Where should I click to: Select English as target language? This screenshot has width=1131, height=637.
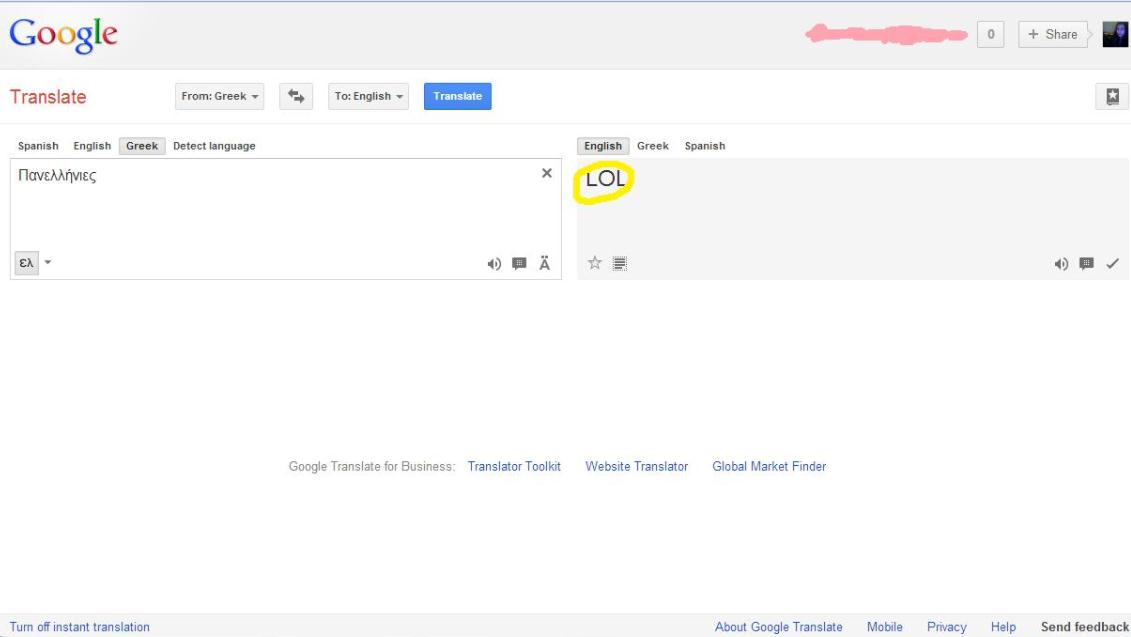pos(603,146)
